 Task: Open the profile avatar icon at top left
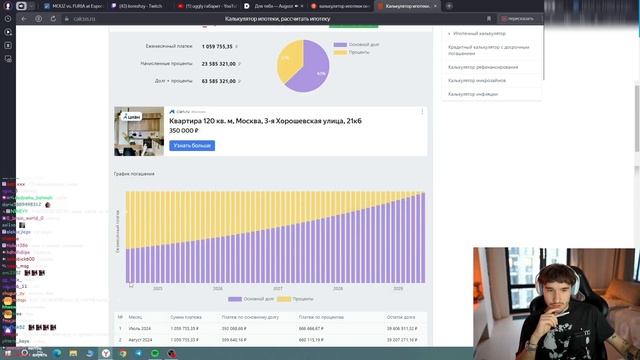[7, 6]
